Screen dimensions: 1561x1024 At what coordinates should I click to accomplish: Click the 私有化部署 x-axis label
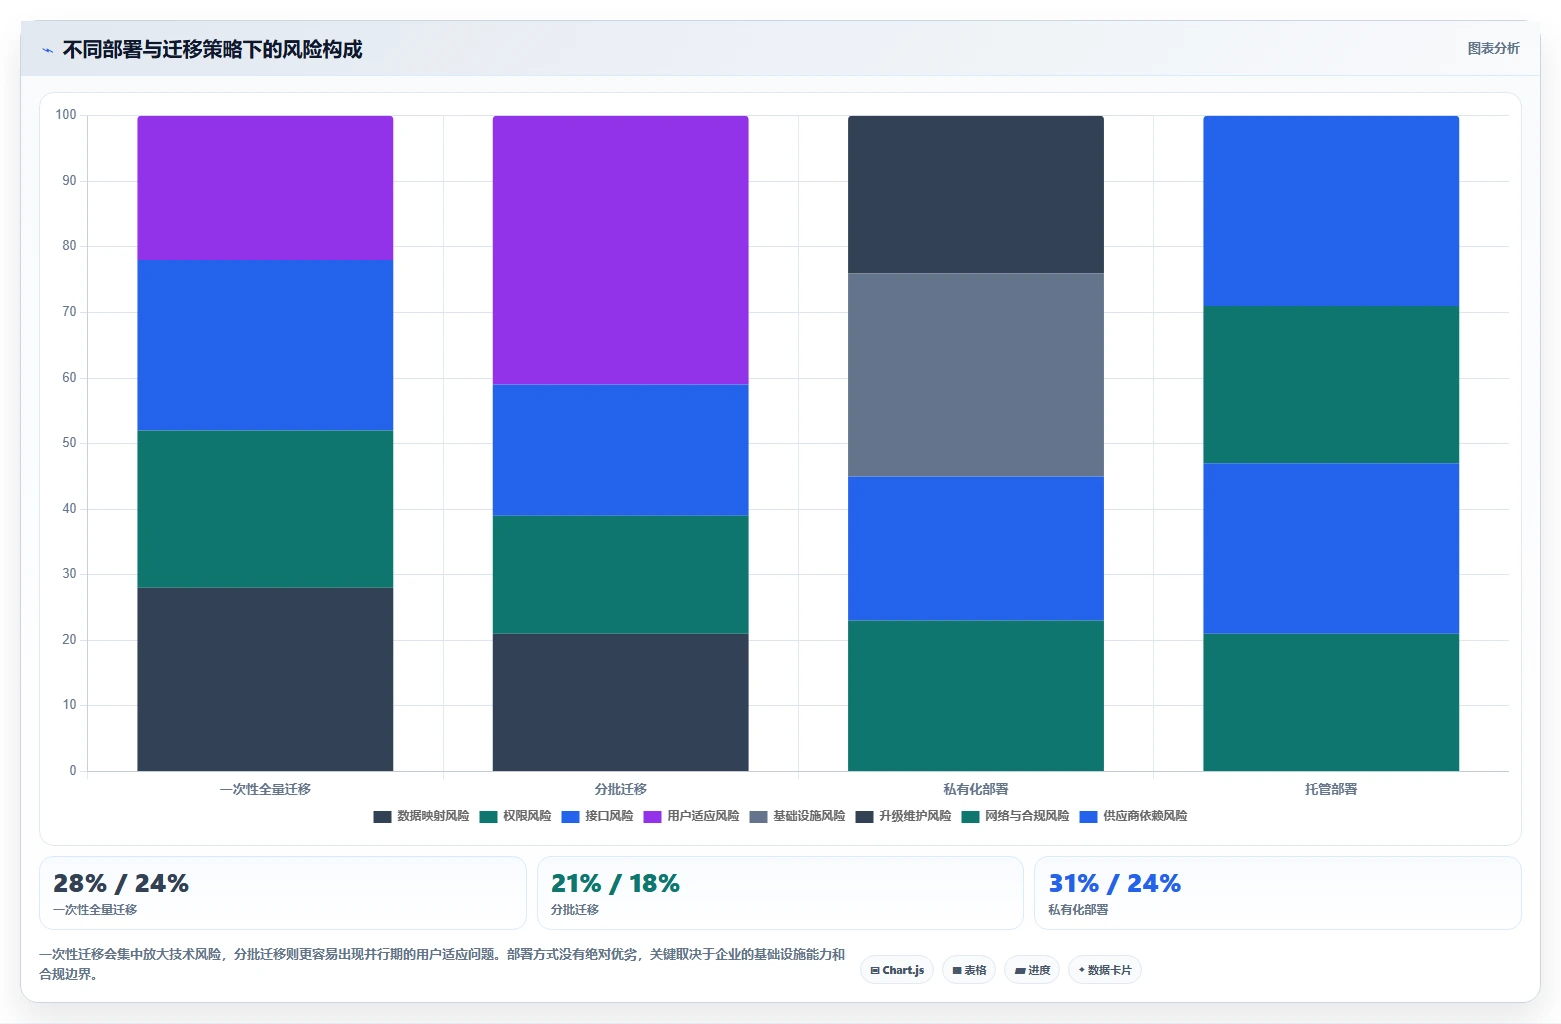coord(976,789)
